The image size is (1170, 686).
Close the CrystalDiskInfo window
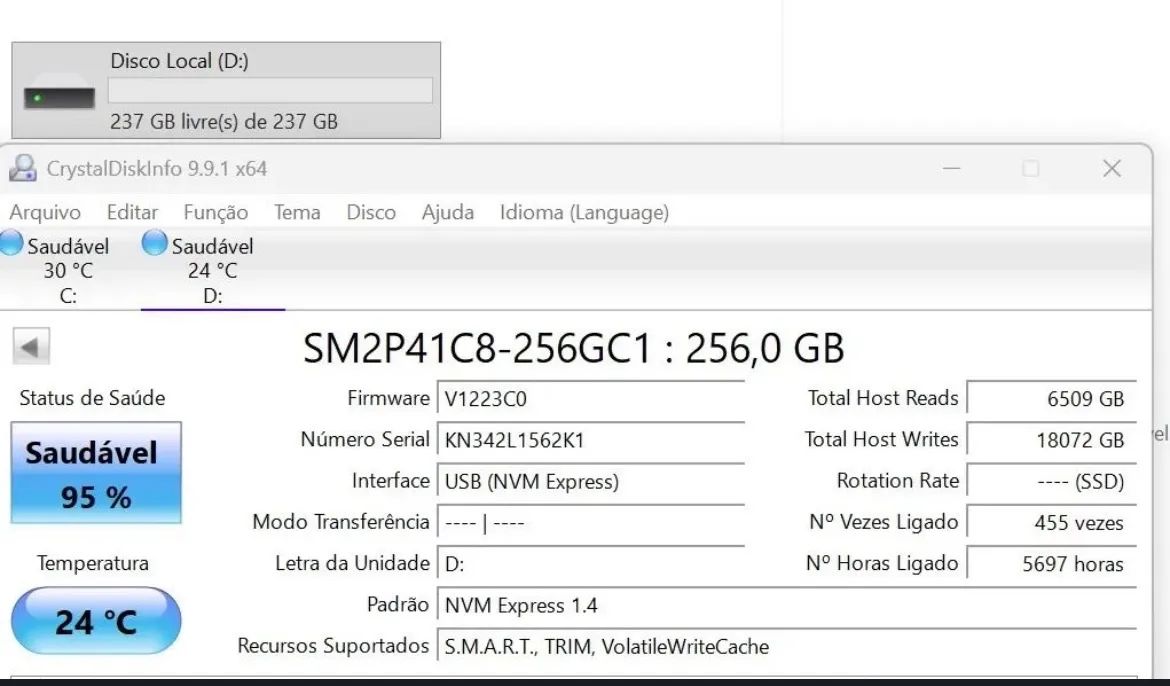coord(1112,169)
